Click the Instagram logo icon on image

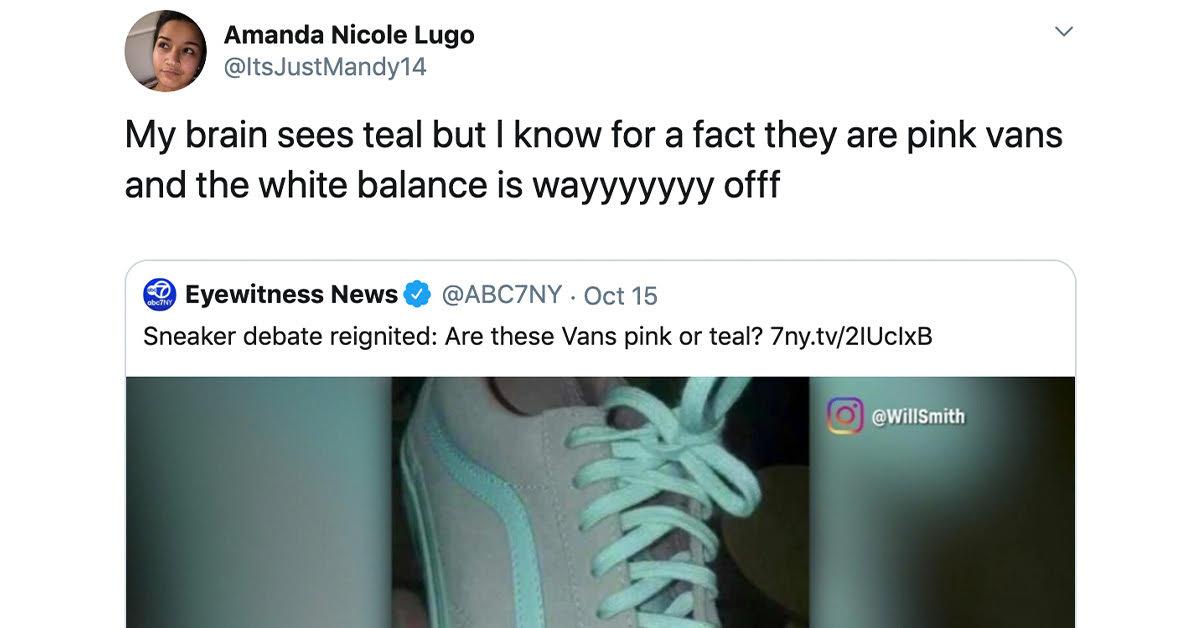845,416
